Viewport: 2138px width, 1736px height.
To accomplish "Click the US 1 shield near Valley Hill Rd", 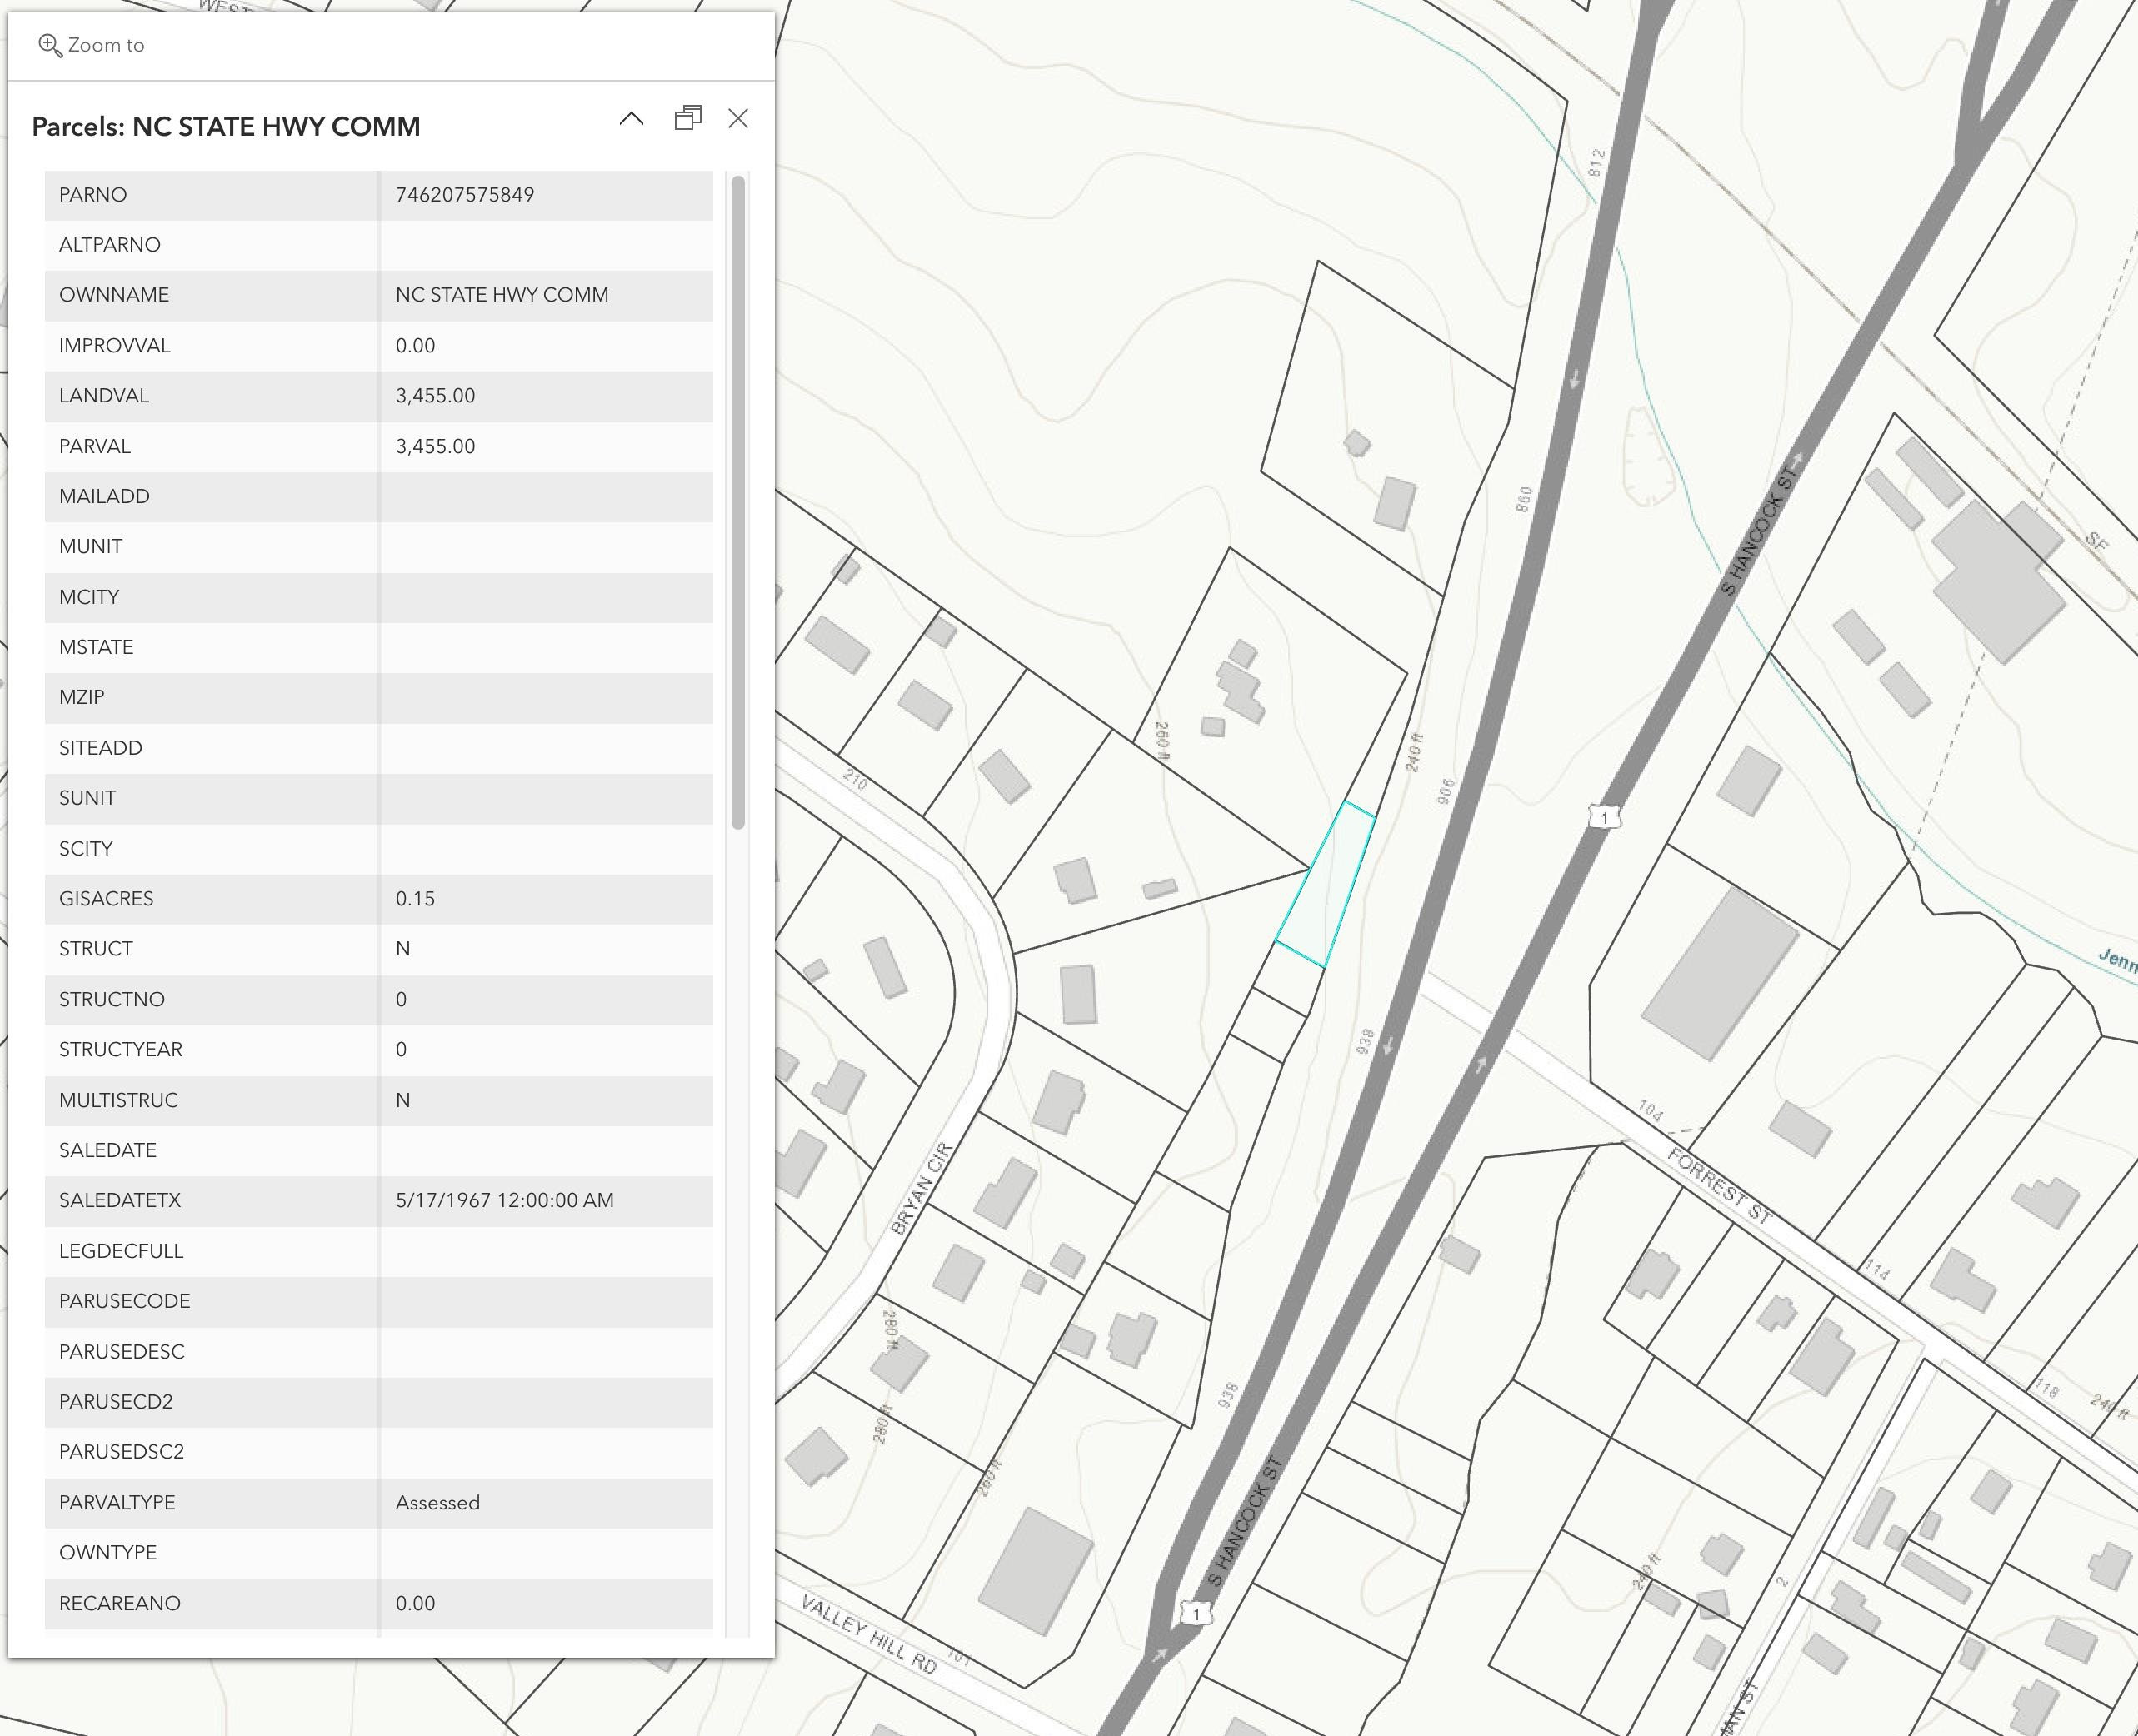I will click(1195, 1613).
